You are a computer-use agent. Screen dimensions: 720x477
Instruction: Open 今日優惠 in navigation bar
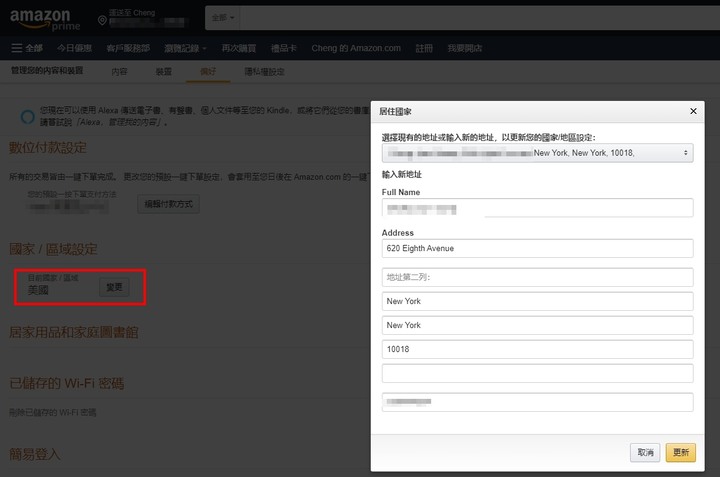coord(74,48)
